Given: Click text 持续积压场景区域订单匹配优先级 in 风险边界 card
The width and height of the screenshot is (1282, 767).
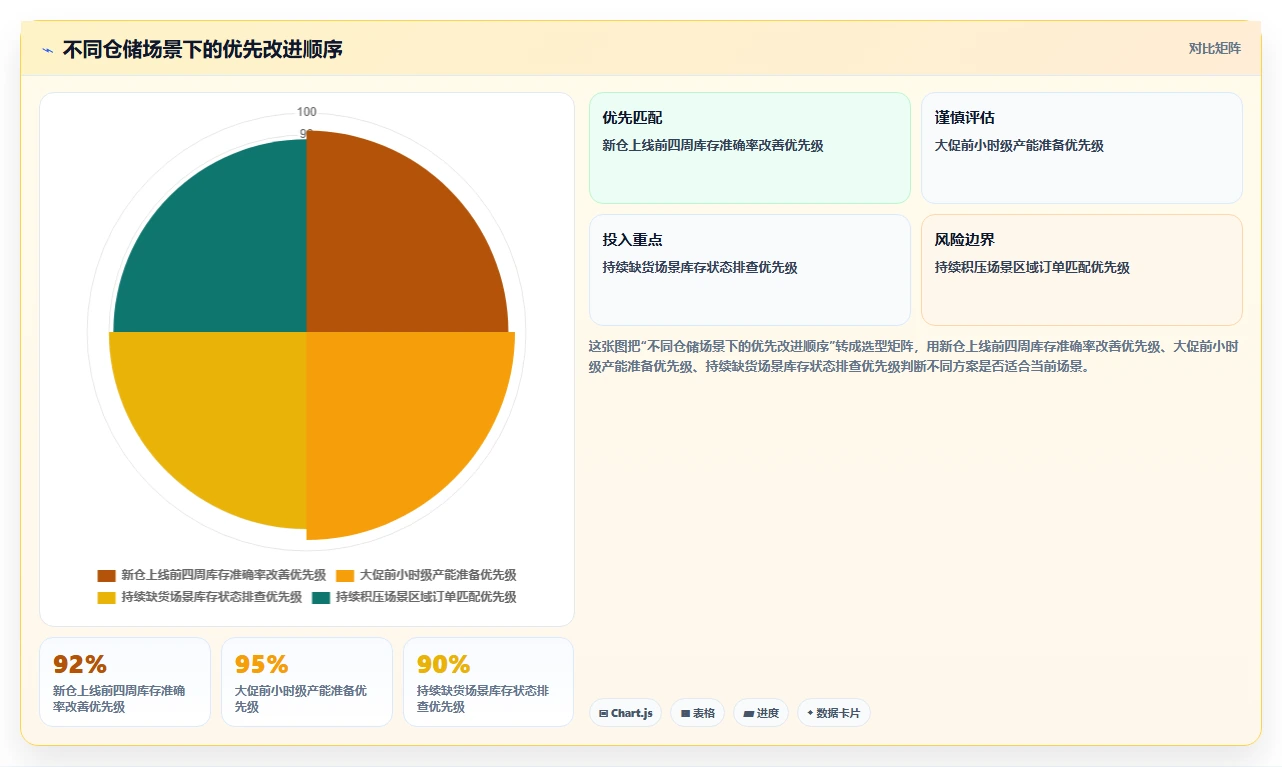Looking at the screenshot, I should click(x=1032, y=268).
